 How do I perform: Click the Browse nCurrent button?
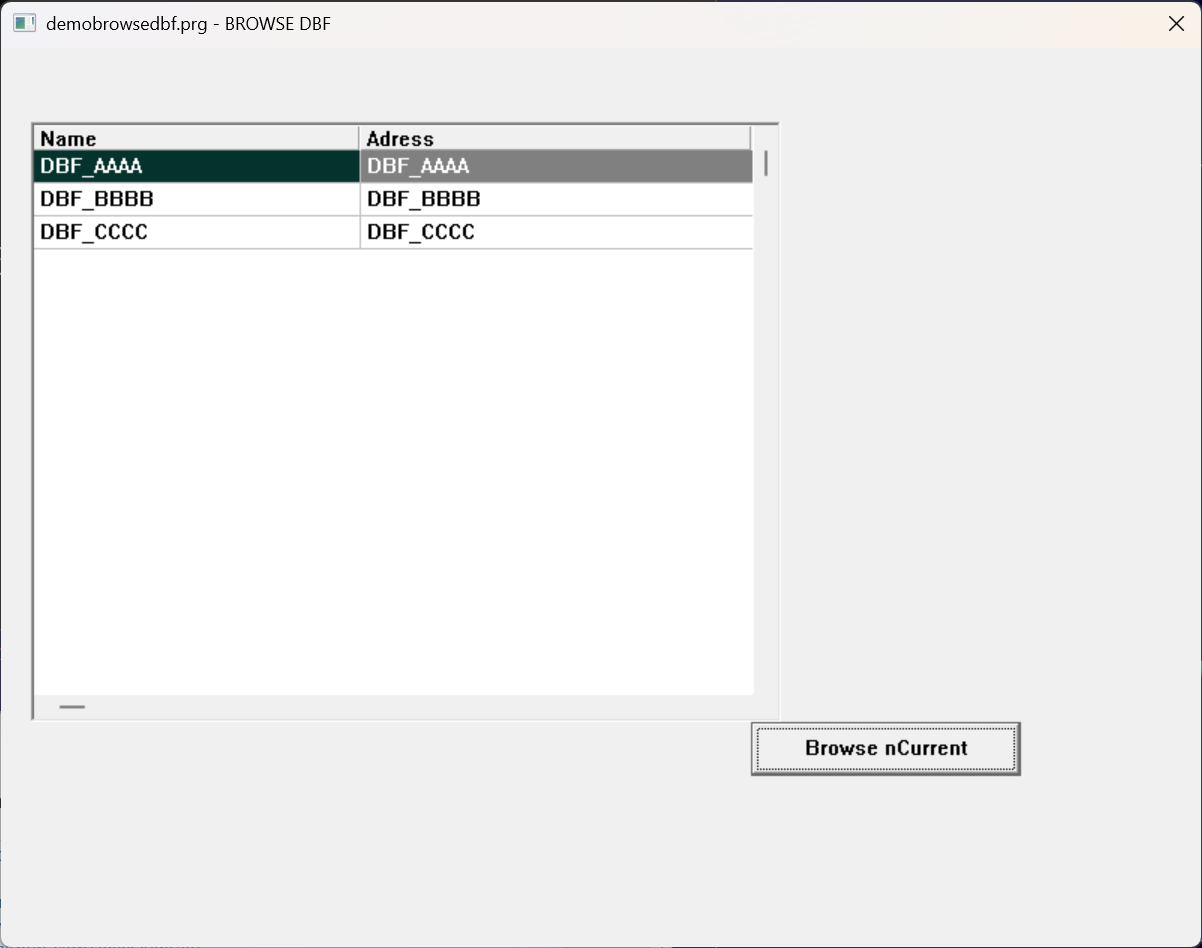[886, 748]
